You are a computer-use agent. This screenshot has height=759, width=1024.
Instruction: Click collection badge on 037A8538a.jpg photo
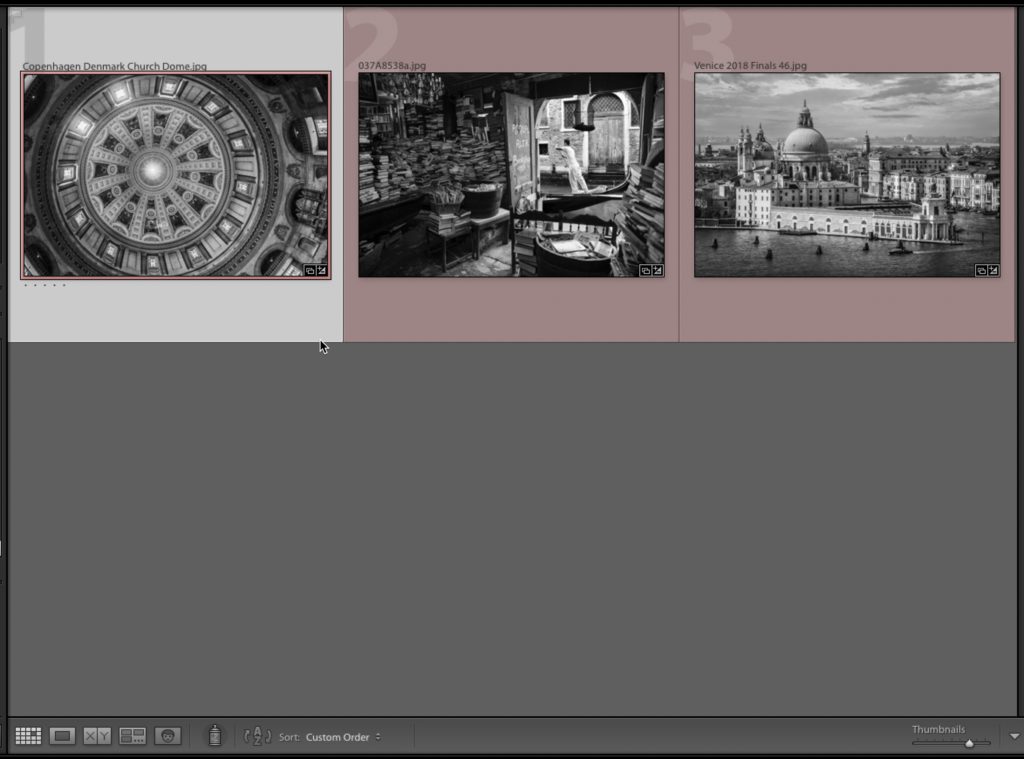tap(645, 270)
